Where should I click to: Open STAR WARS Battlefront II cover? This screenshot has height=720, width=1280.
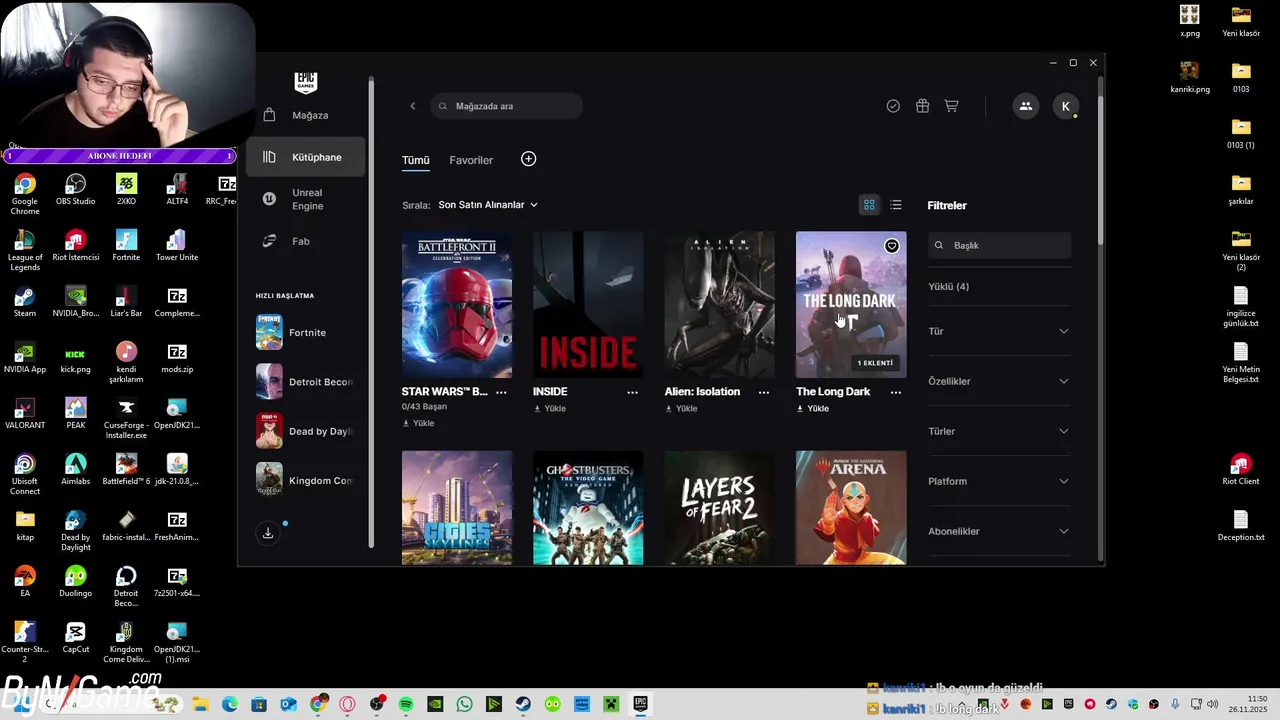click(x=457, y=305)
